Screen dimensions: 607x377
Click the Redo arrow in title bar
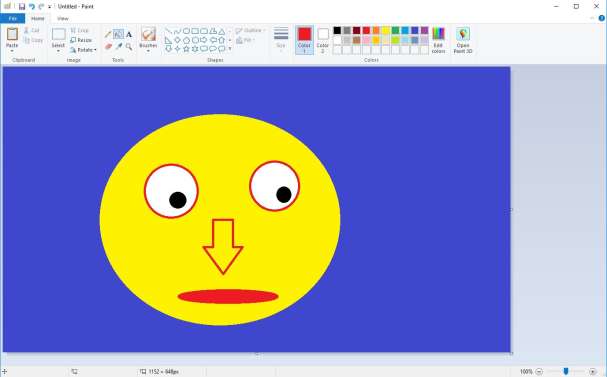41,7
